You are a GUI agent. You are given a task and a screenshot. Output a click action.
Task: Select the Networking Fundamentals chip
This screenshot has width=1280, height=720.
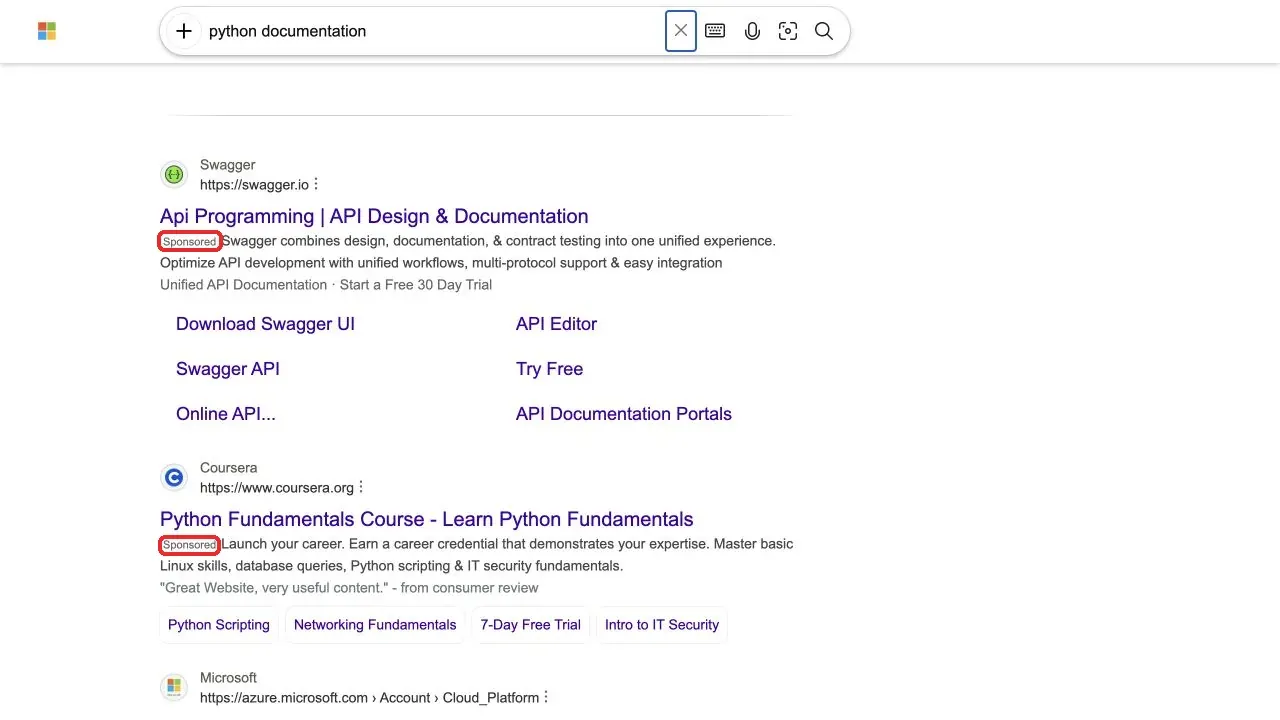pyautogui.click(x=375, y=625)
